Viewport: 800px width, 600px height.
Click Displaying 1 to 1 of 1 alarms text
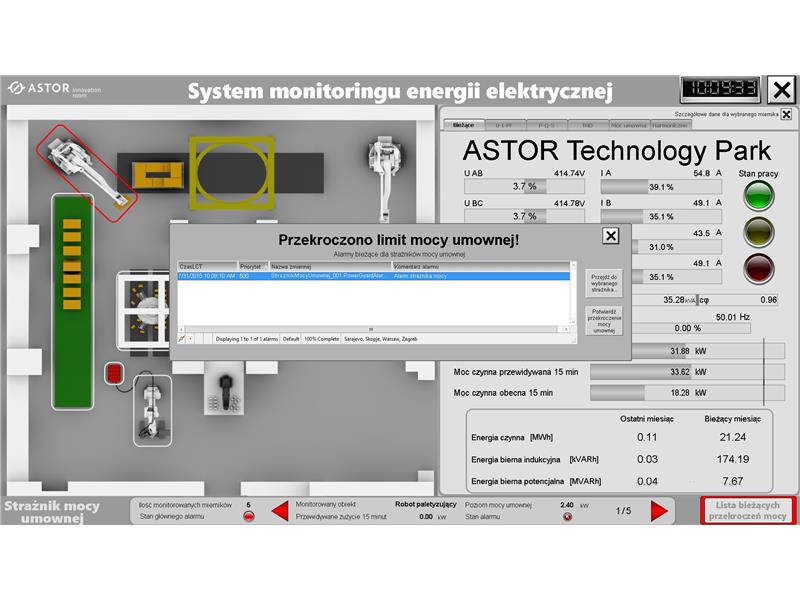(247, 339)
